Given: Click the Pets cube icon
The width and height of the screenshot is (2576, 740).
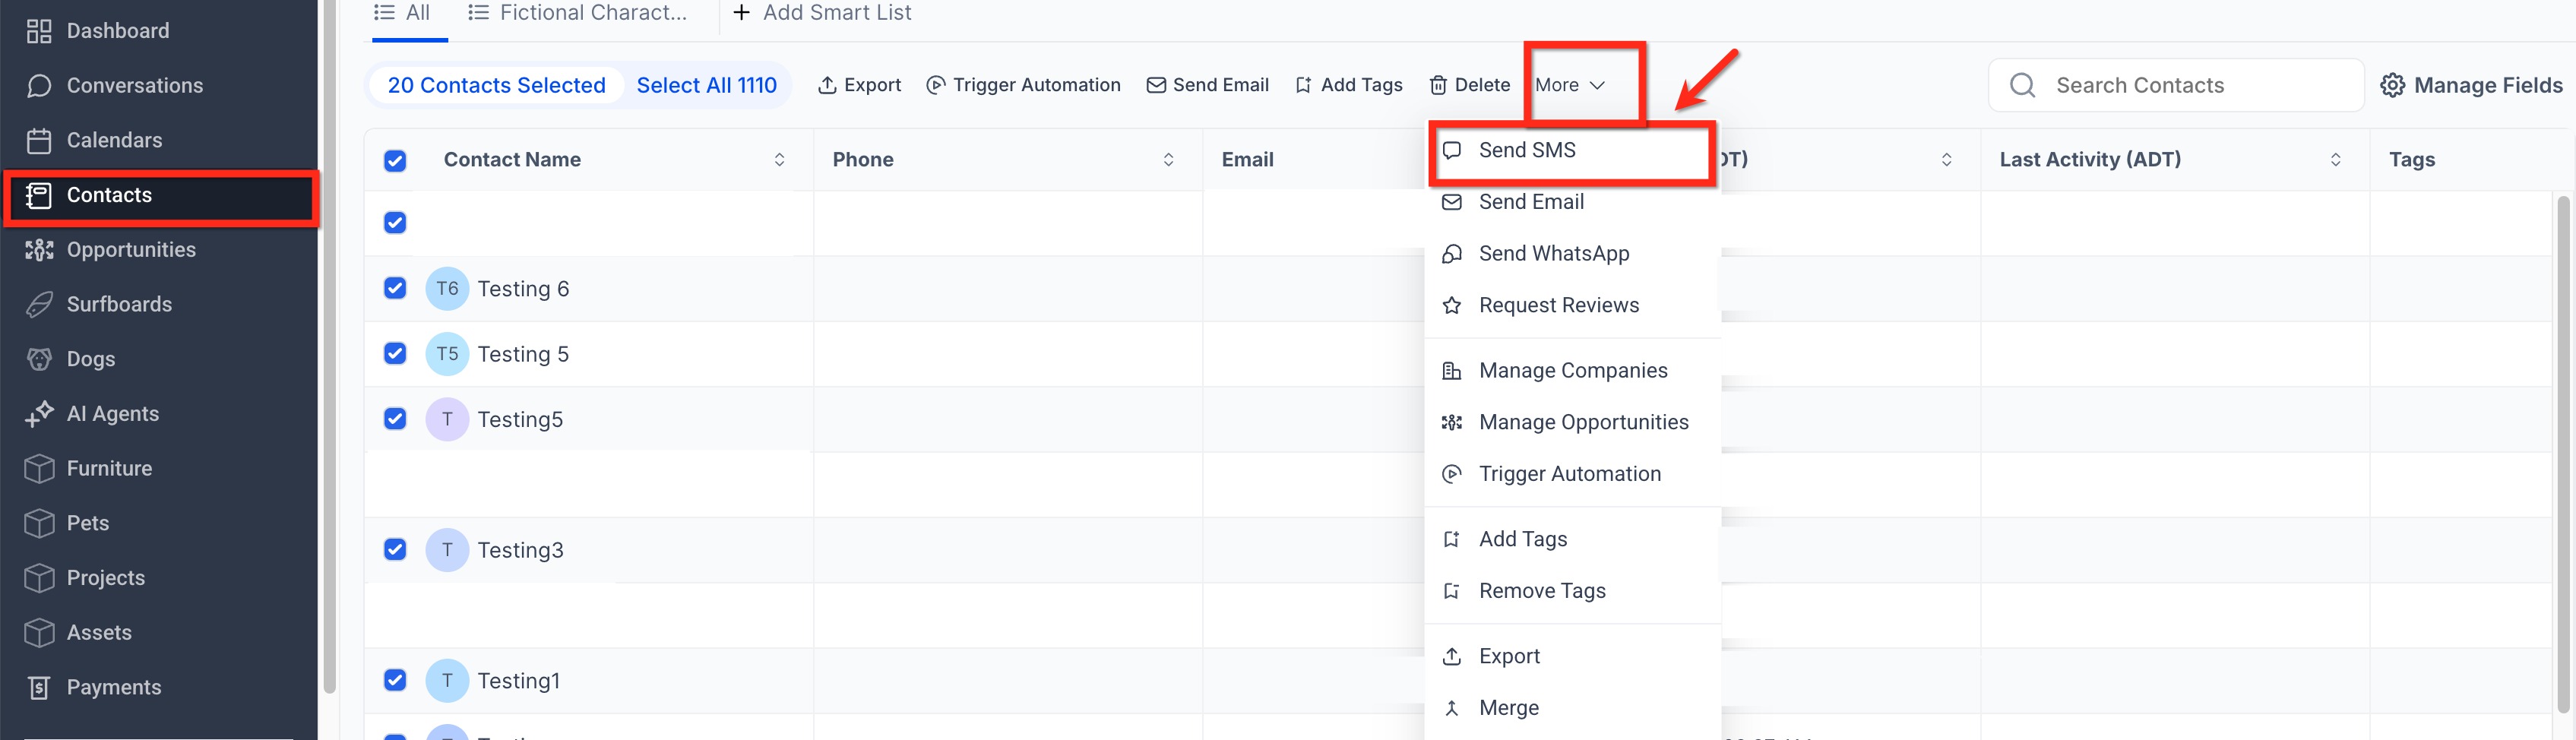Looking at the screenshot, I should pos(39,523).
